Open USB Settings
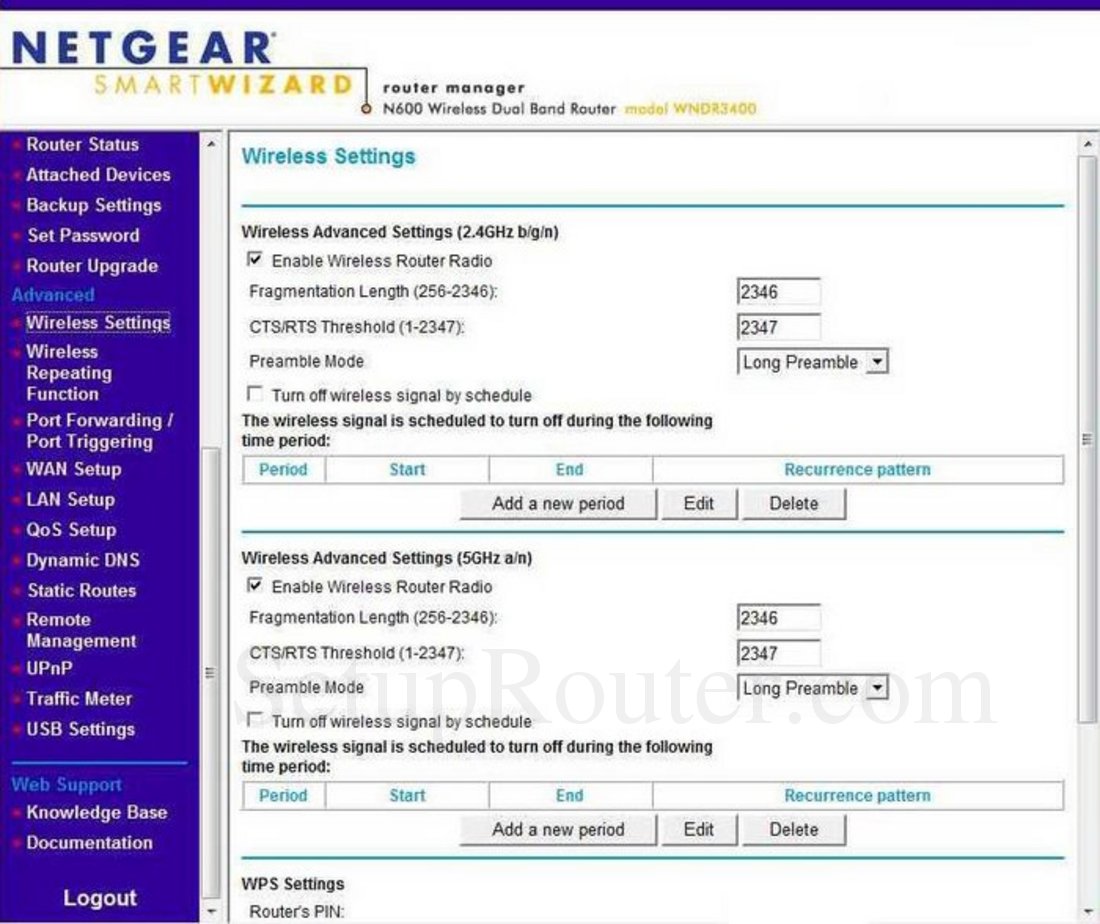This screenshot has height=924, width=1100. click(80, 730)
